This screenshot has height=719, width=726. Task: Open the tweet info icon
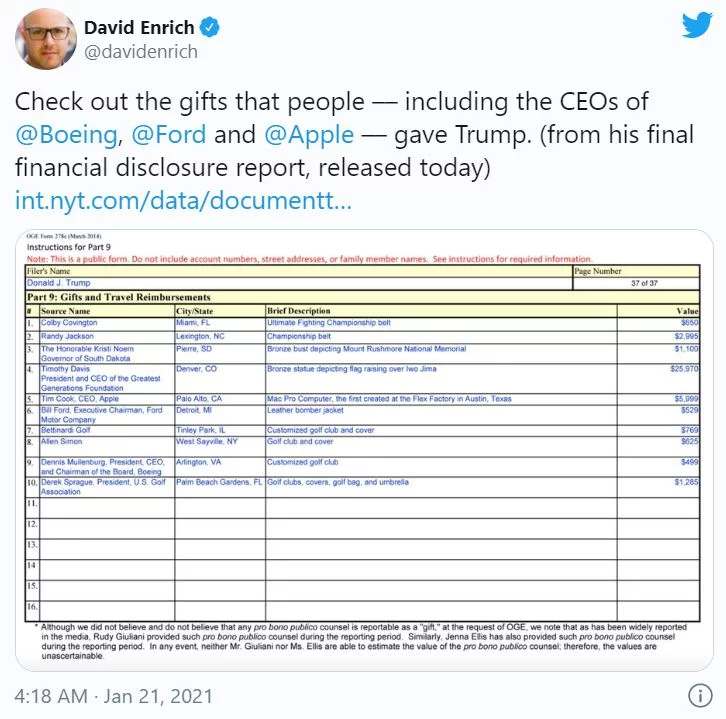(x=700, y=695)
